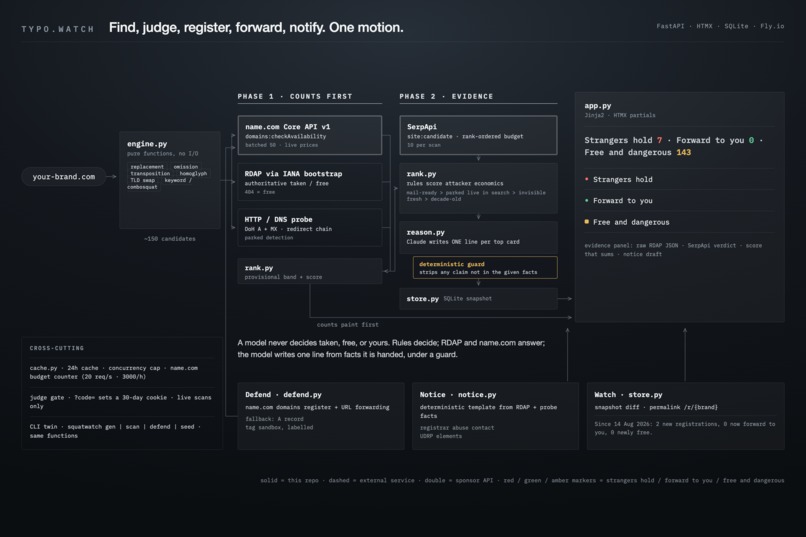806x537 pixels.
Task: Click the 'CLI twin · squatwatch gen' entry
Action: tap(115, 431)
